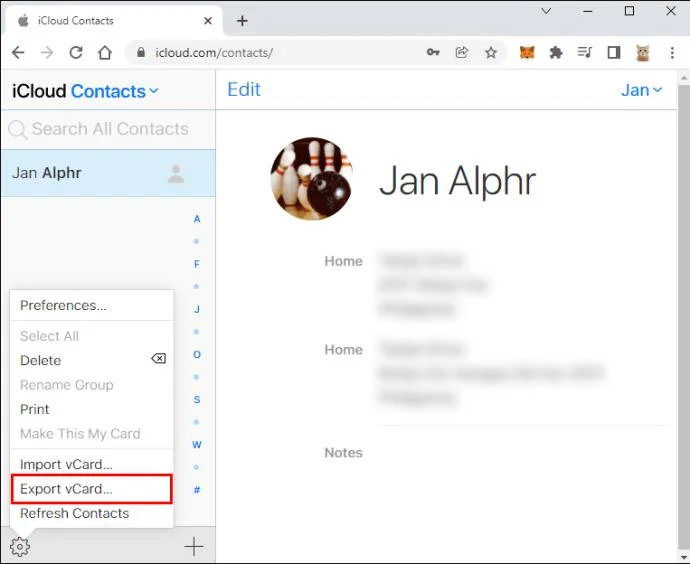Image resolution: width=690 pixels, height=564 pixels.
Task: Click the share page icon
Action: (x=462, y=53)
